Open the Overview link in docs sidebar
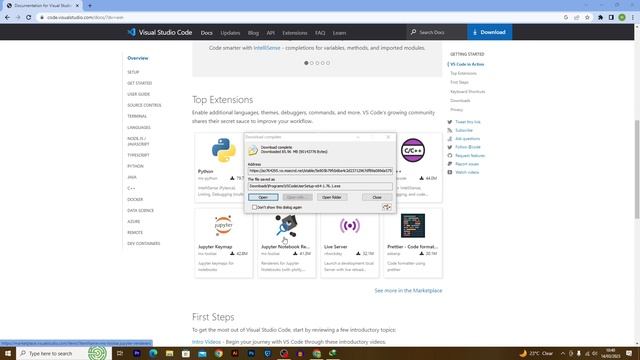 [x=138, y=58]
